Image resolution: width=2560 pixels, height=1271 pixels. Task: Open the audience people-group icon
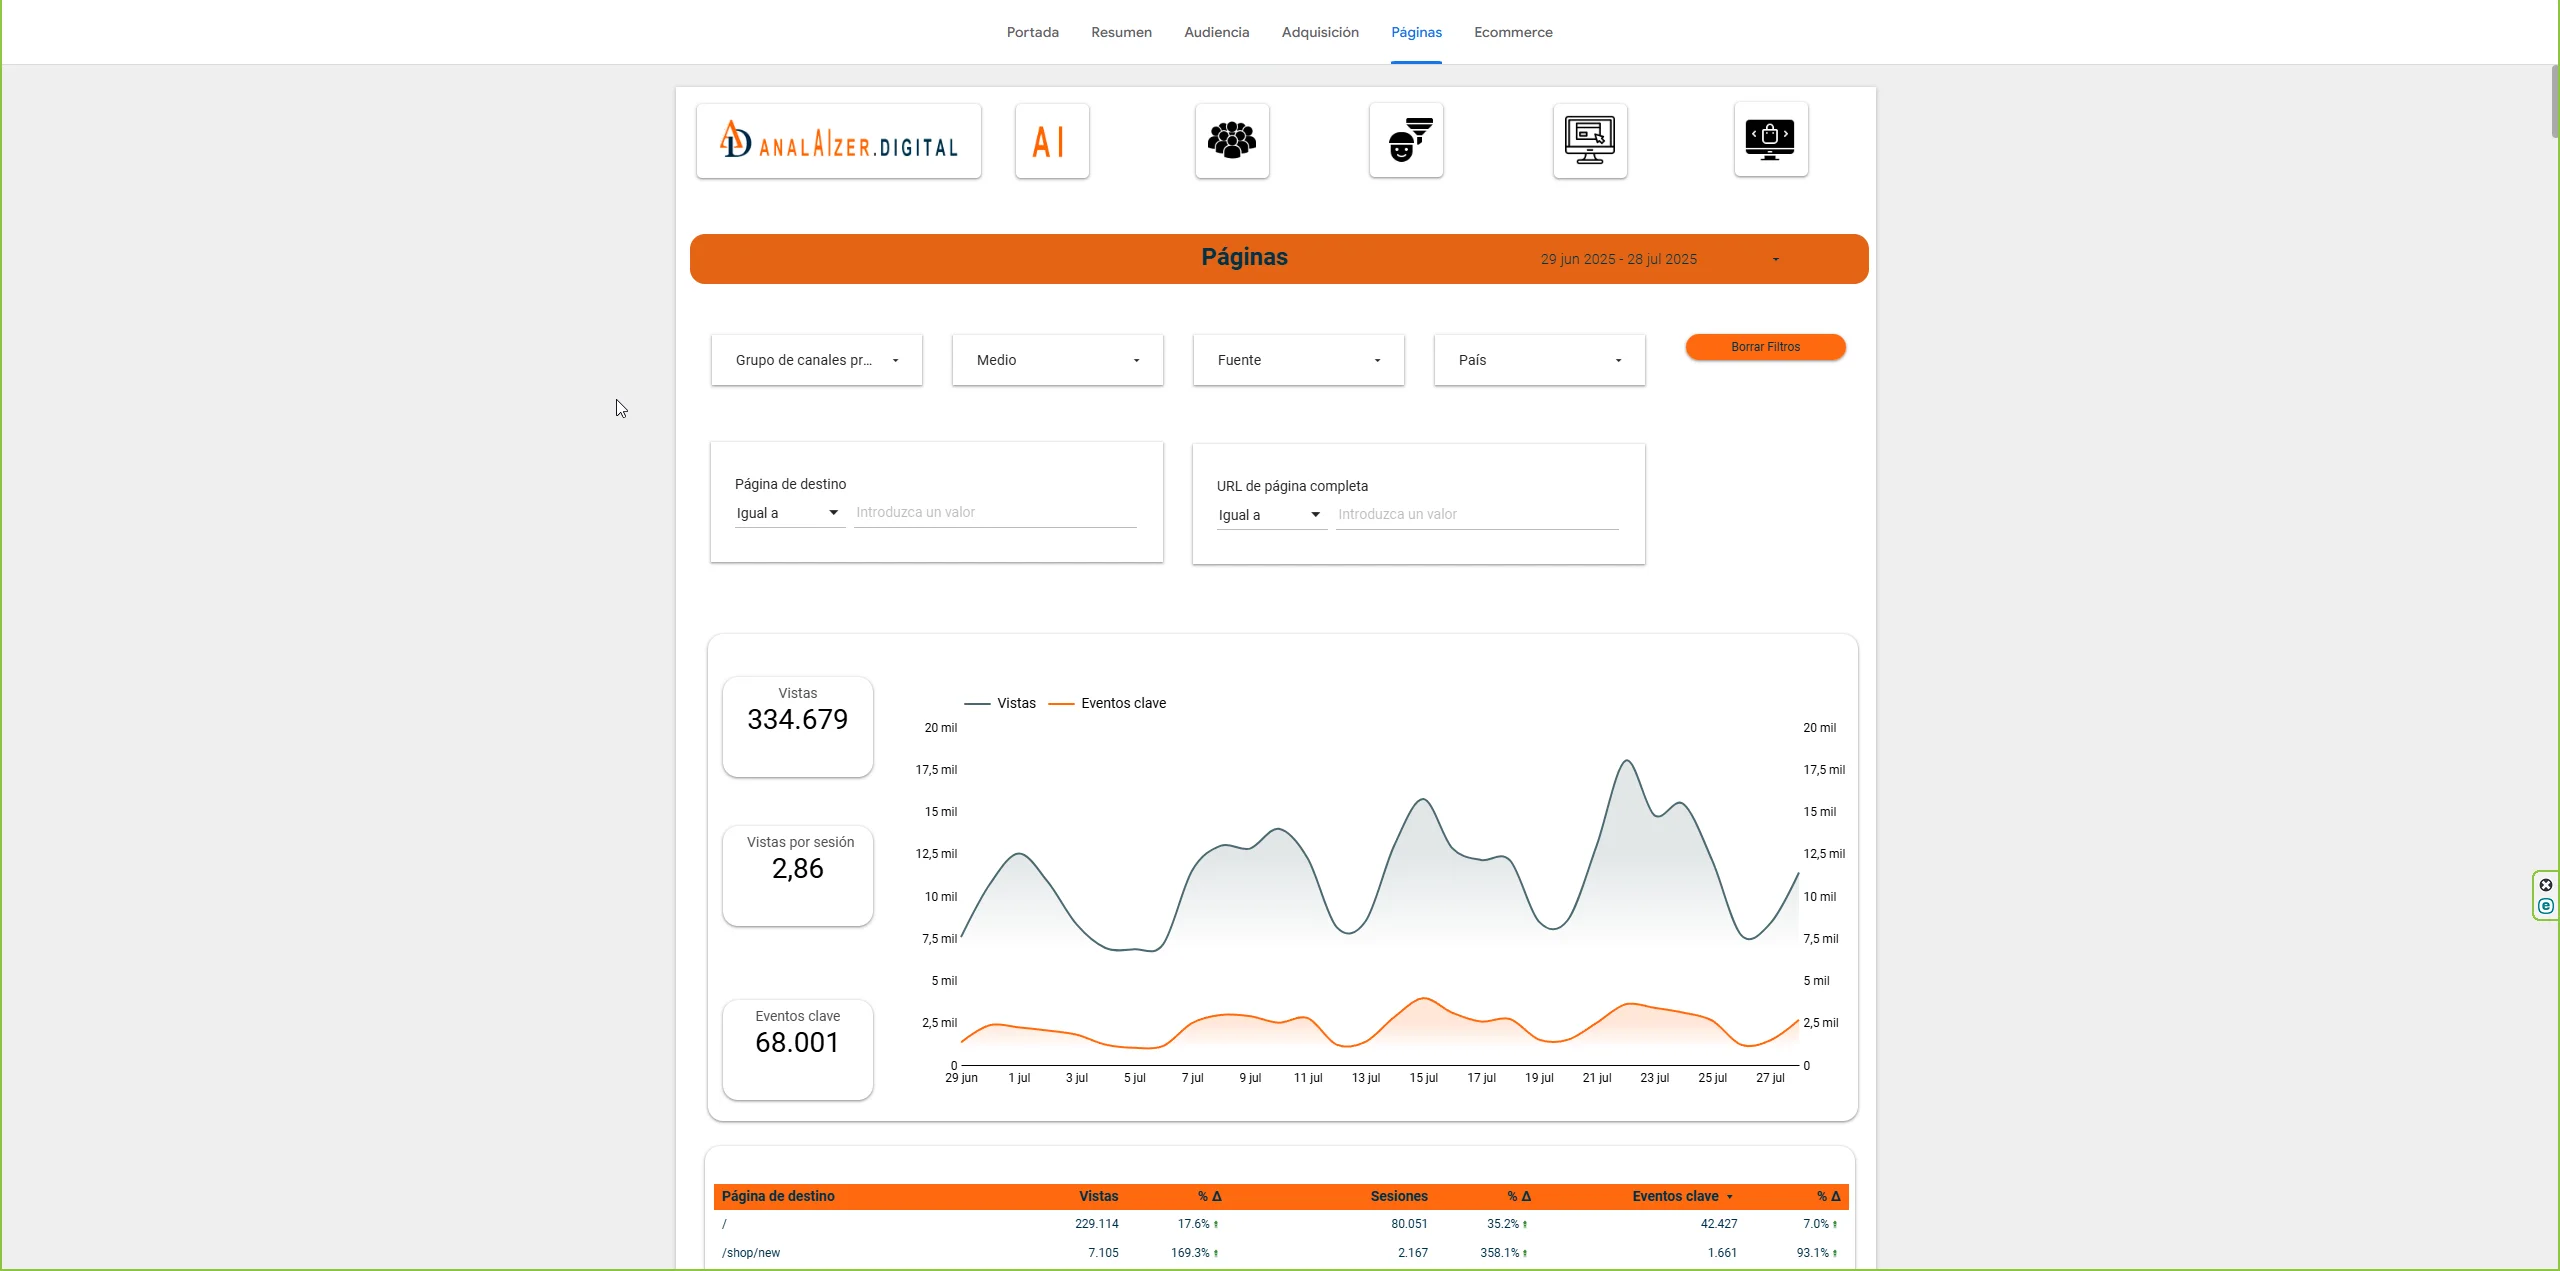coord(1231,141)
